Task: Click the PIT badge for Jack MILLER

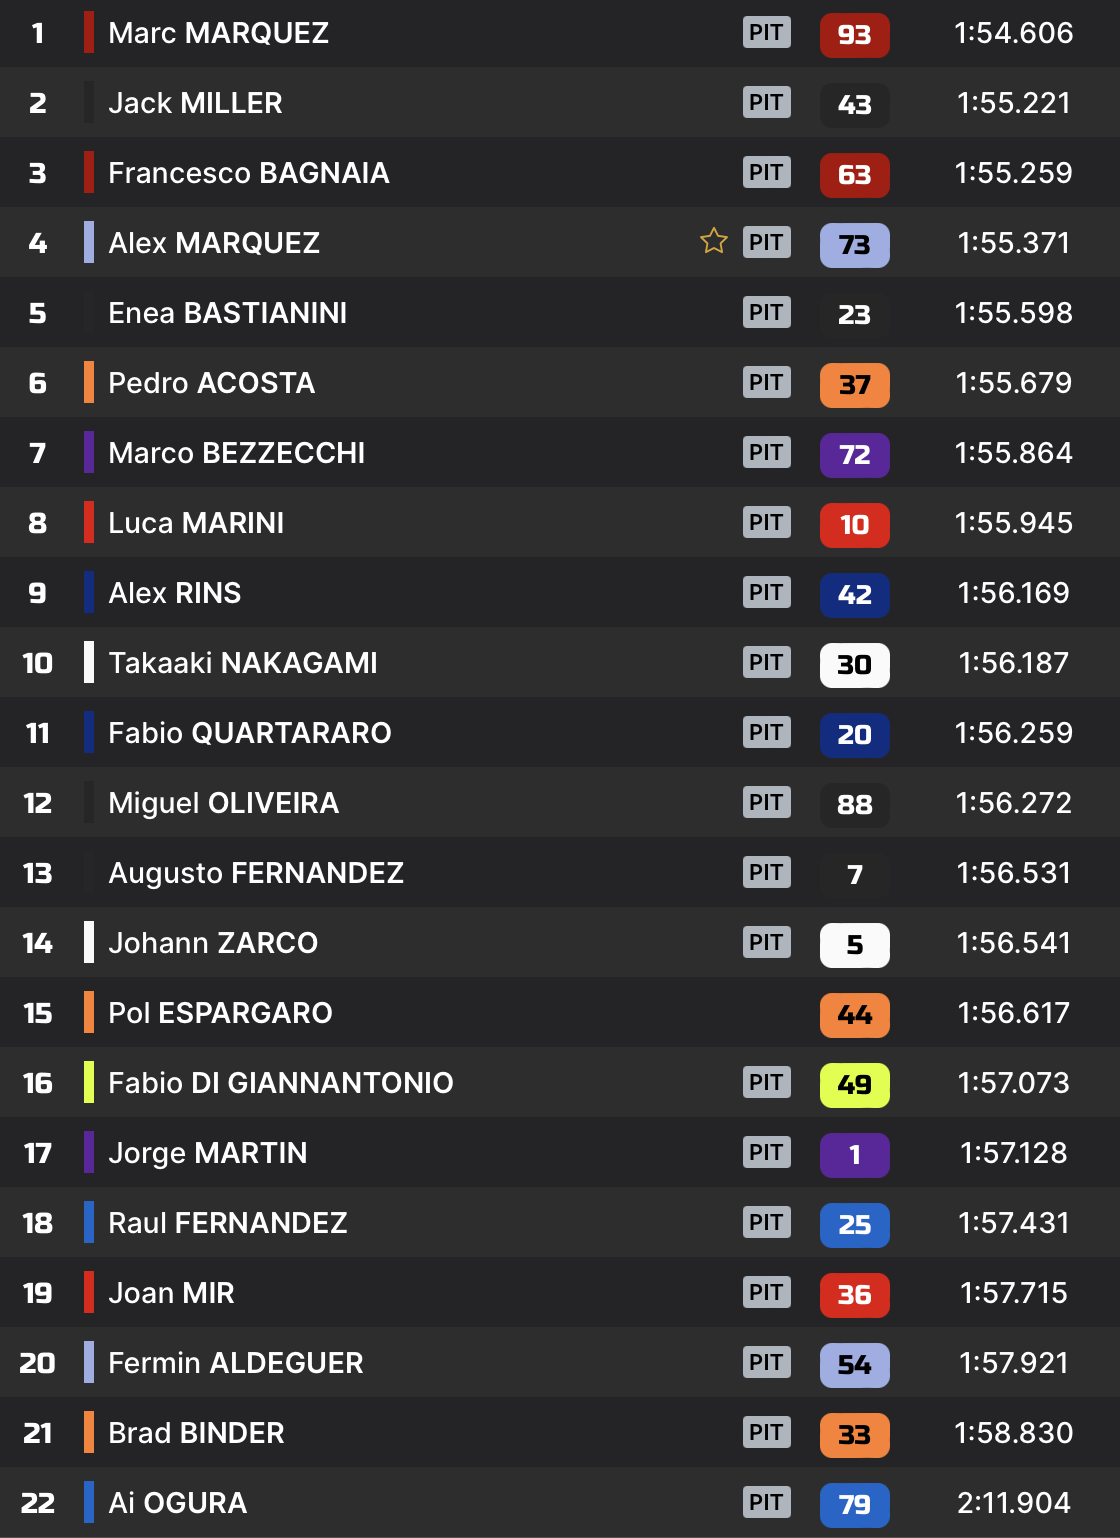Action: tap(767, 102)
